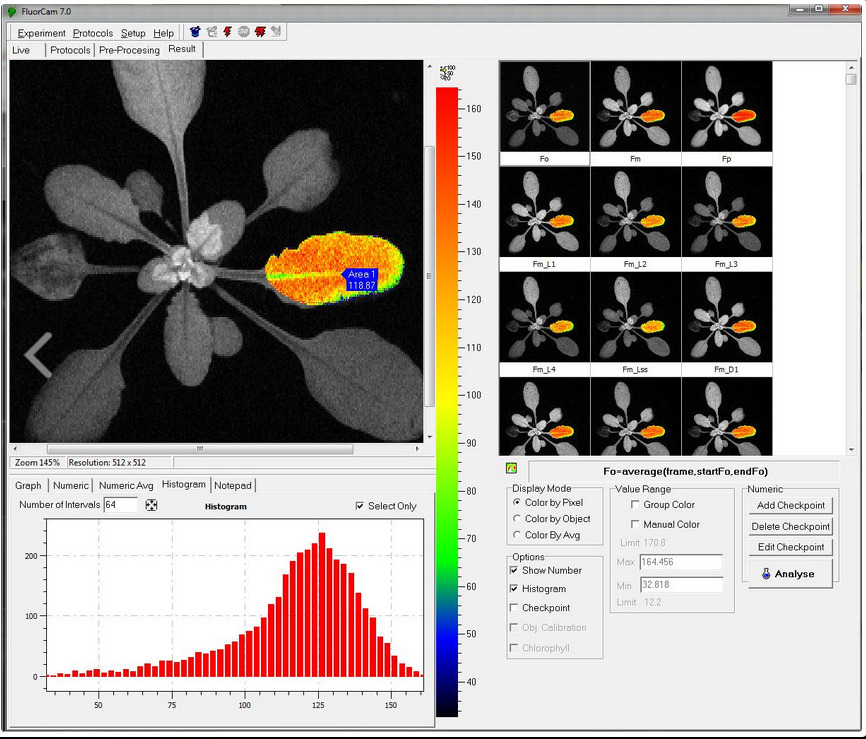Open the Help menu
Screen dimensions: 866x739
163,33
